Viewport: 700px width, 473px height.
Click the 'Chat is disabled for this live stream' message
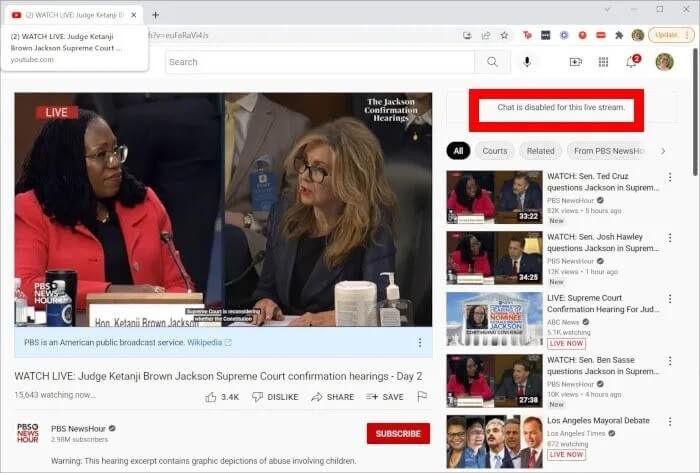[561, 107]
